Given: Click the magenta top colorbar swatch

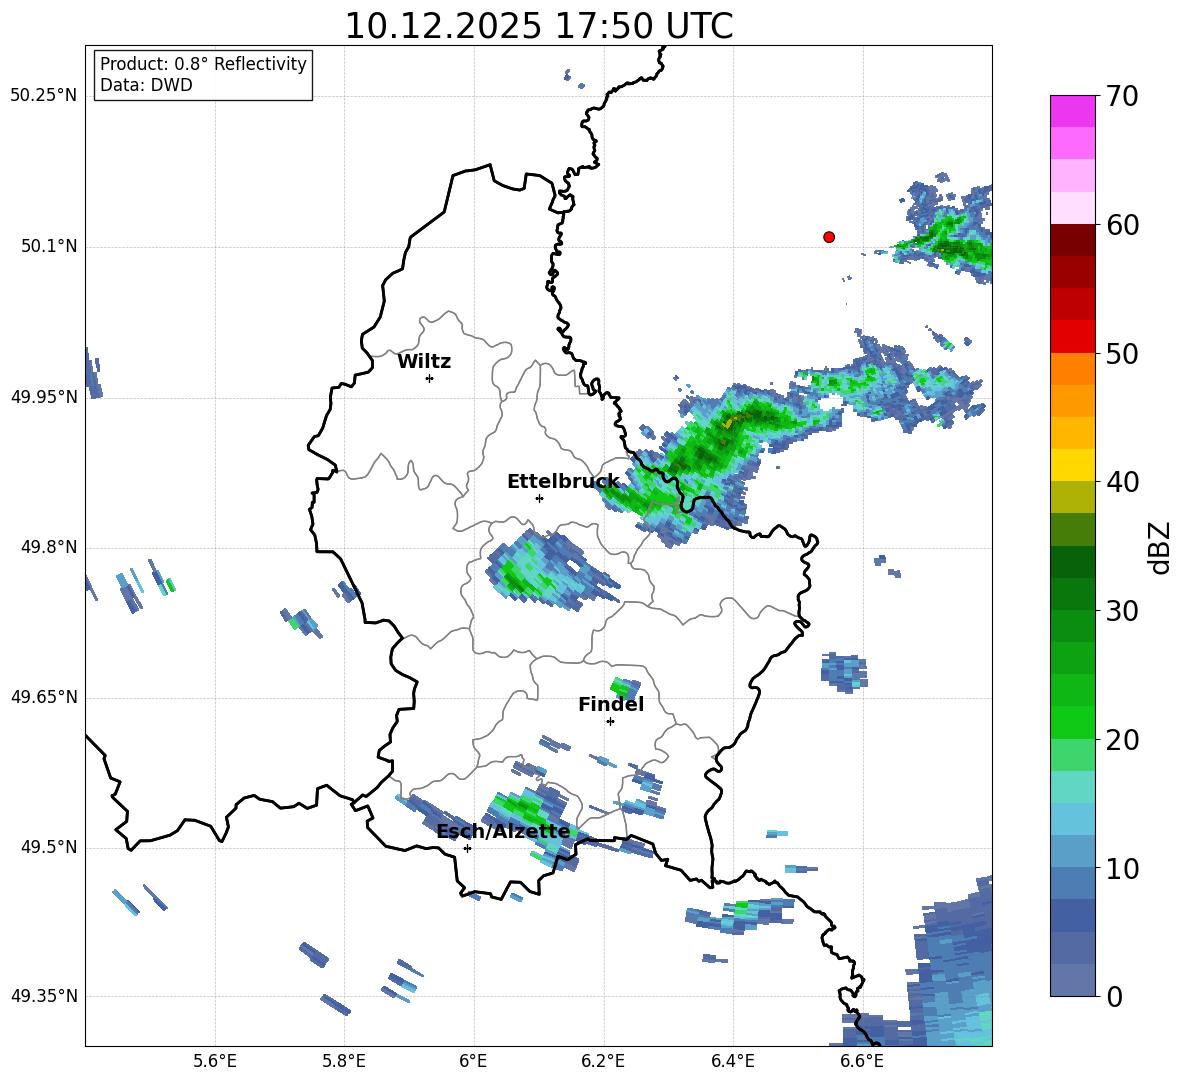Looking at the screenshot, I should click(1072, 111).
